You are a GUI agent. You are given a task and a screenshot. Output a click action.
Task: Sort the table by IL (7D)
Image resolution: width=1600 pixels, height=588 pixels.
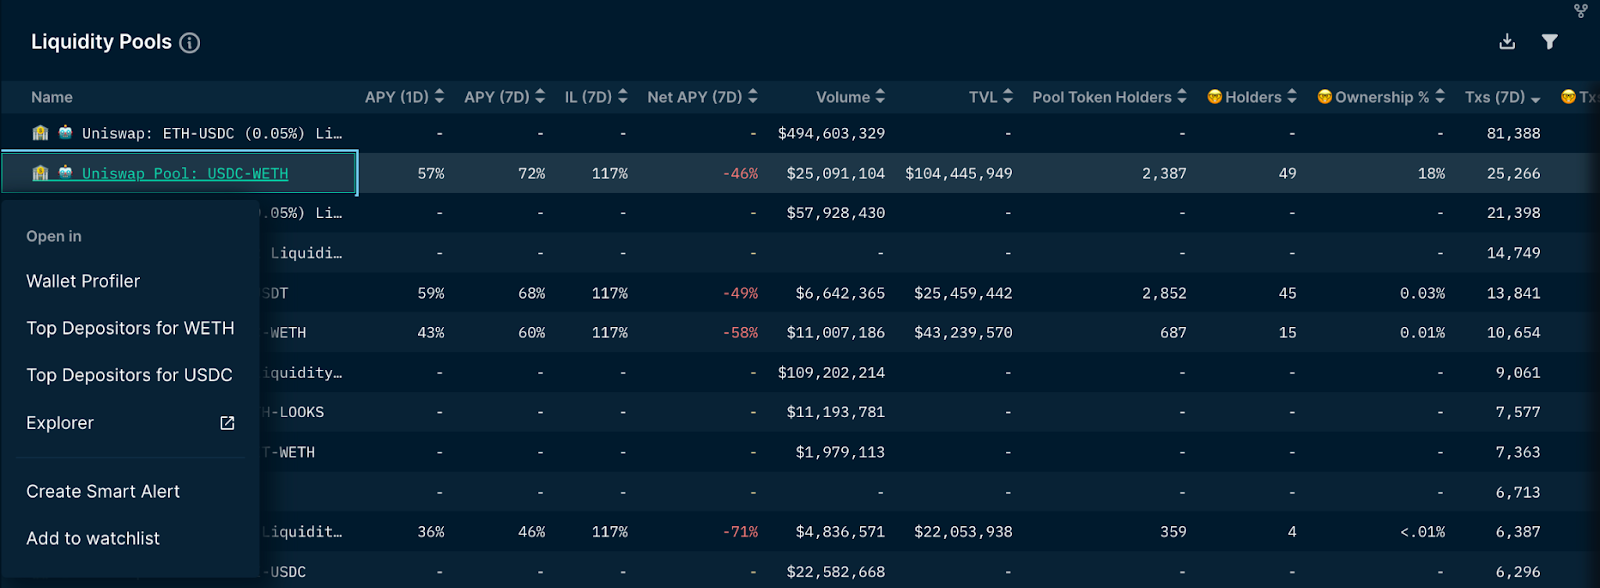(622, 97)
